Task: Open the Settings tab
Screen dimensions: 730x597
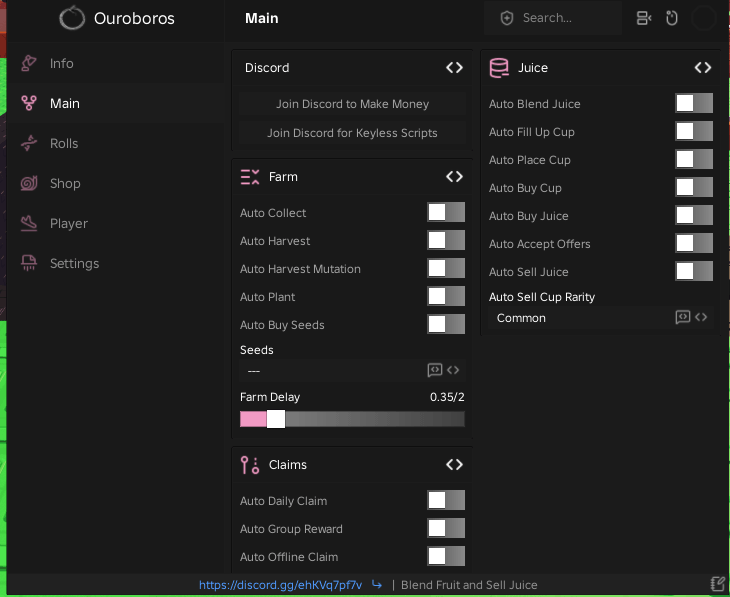Action: coord(116,264)
